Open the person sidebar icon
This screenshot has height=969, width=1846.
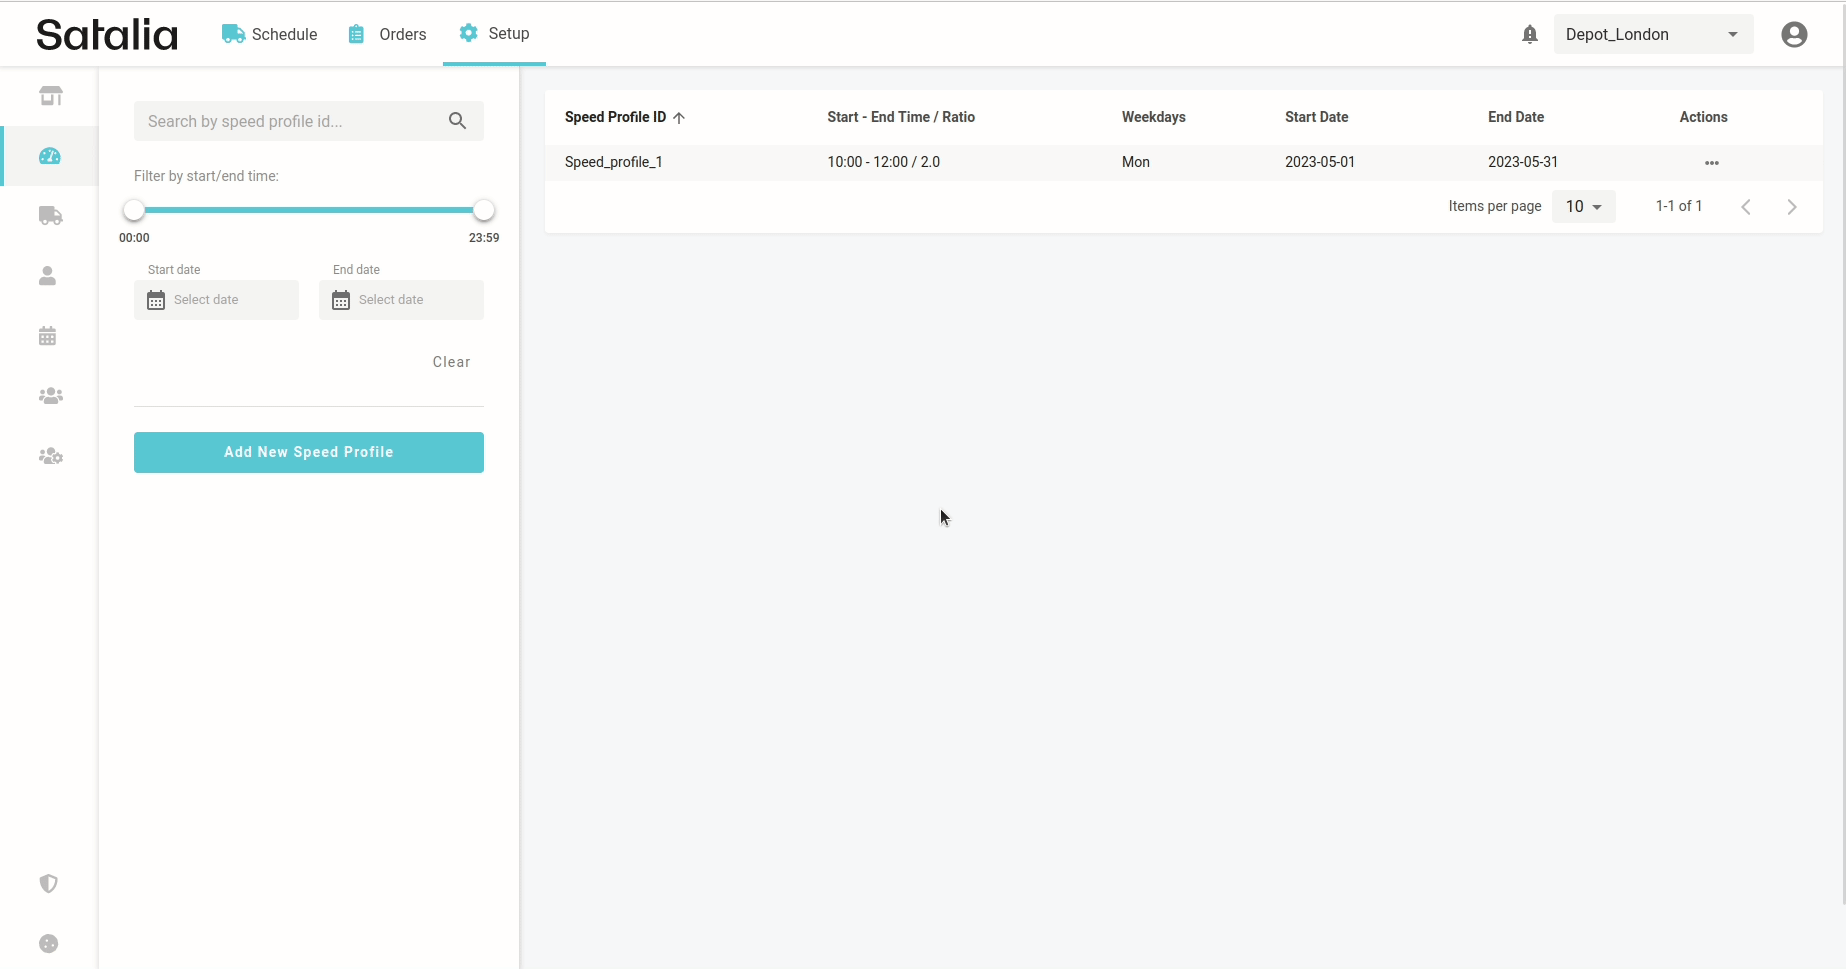[x=48, y=276]
